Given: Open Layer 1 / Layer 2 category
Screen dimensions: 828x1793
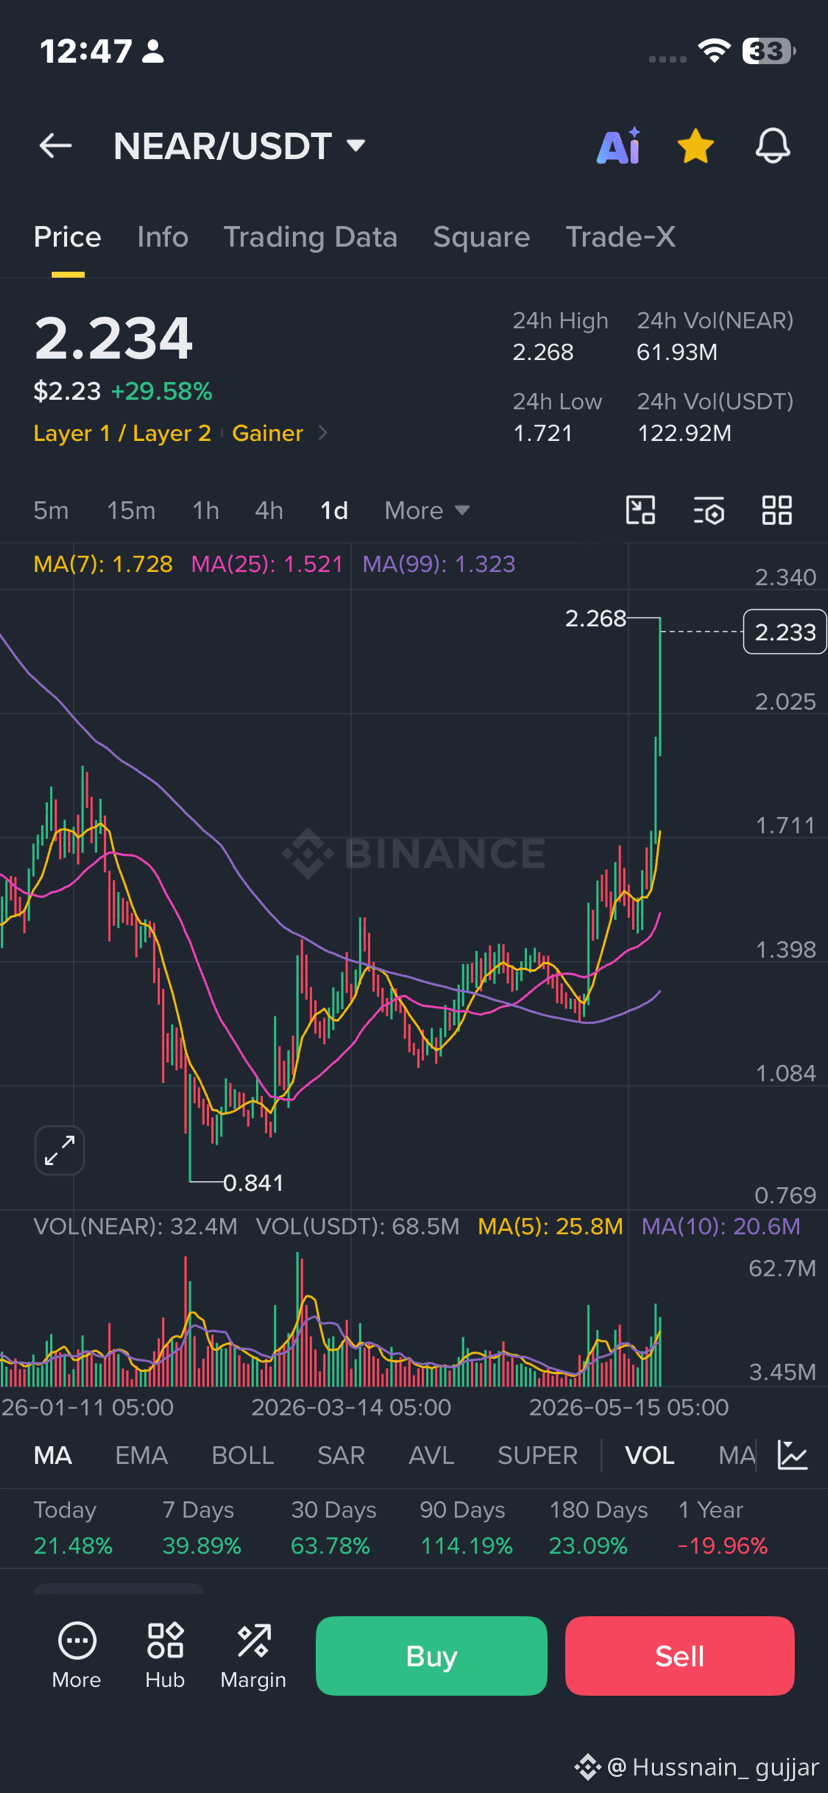Looking at the screenshot, I should click(122, 433).
